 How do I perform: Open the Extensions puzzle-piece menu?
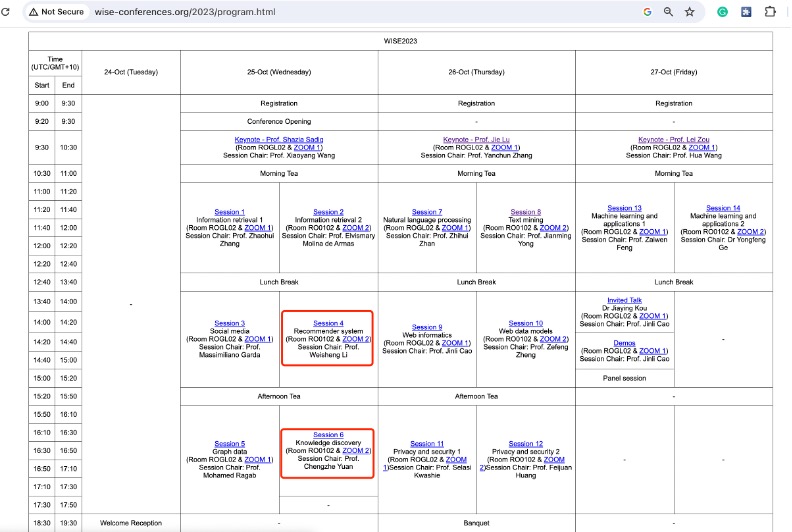point(770,12)
